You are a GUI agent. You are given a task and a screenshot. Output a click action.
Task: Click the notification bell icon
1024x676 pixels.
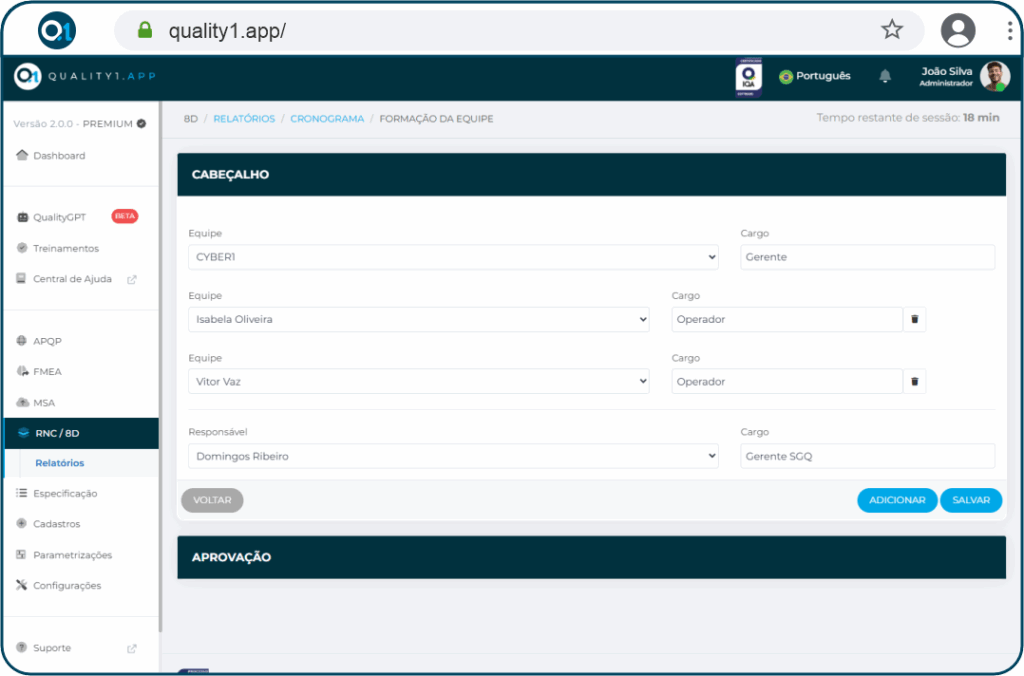[885, 76]
